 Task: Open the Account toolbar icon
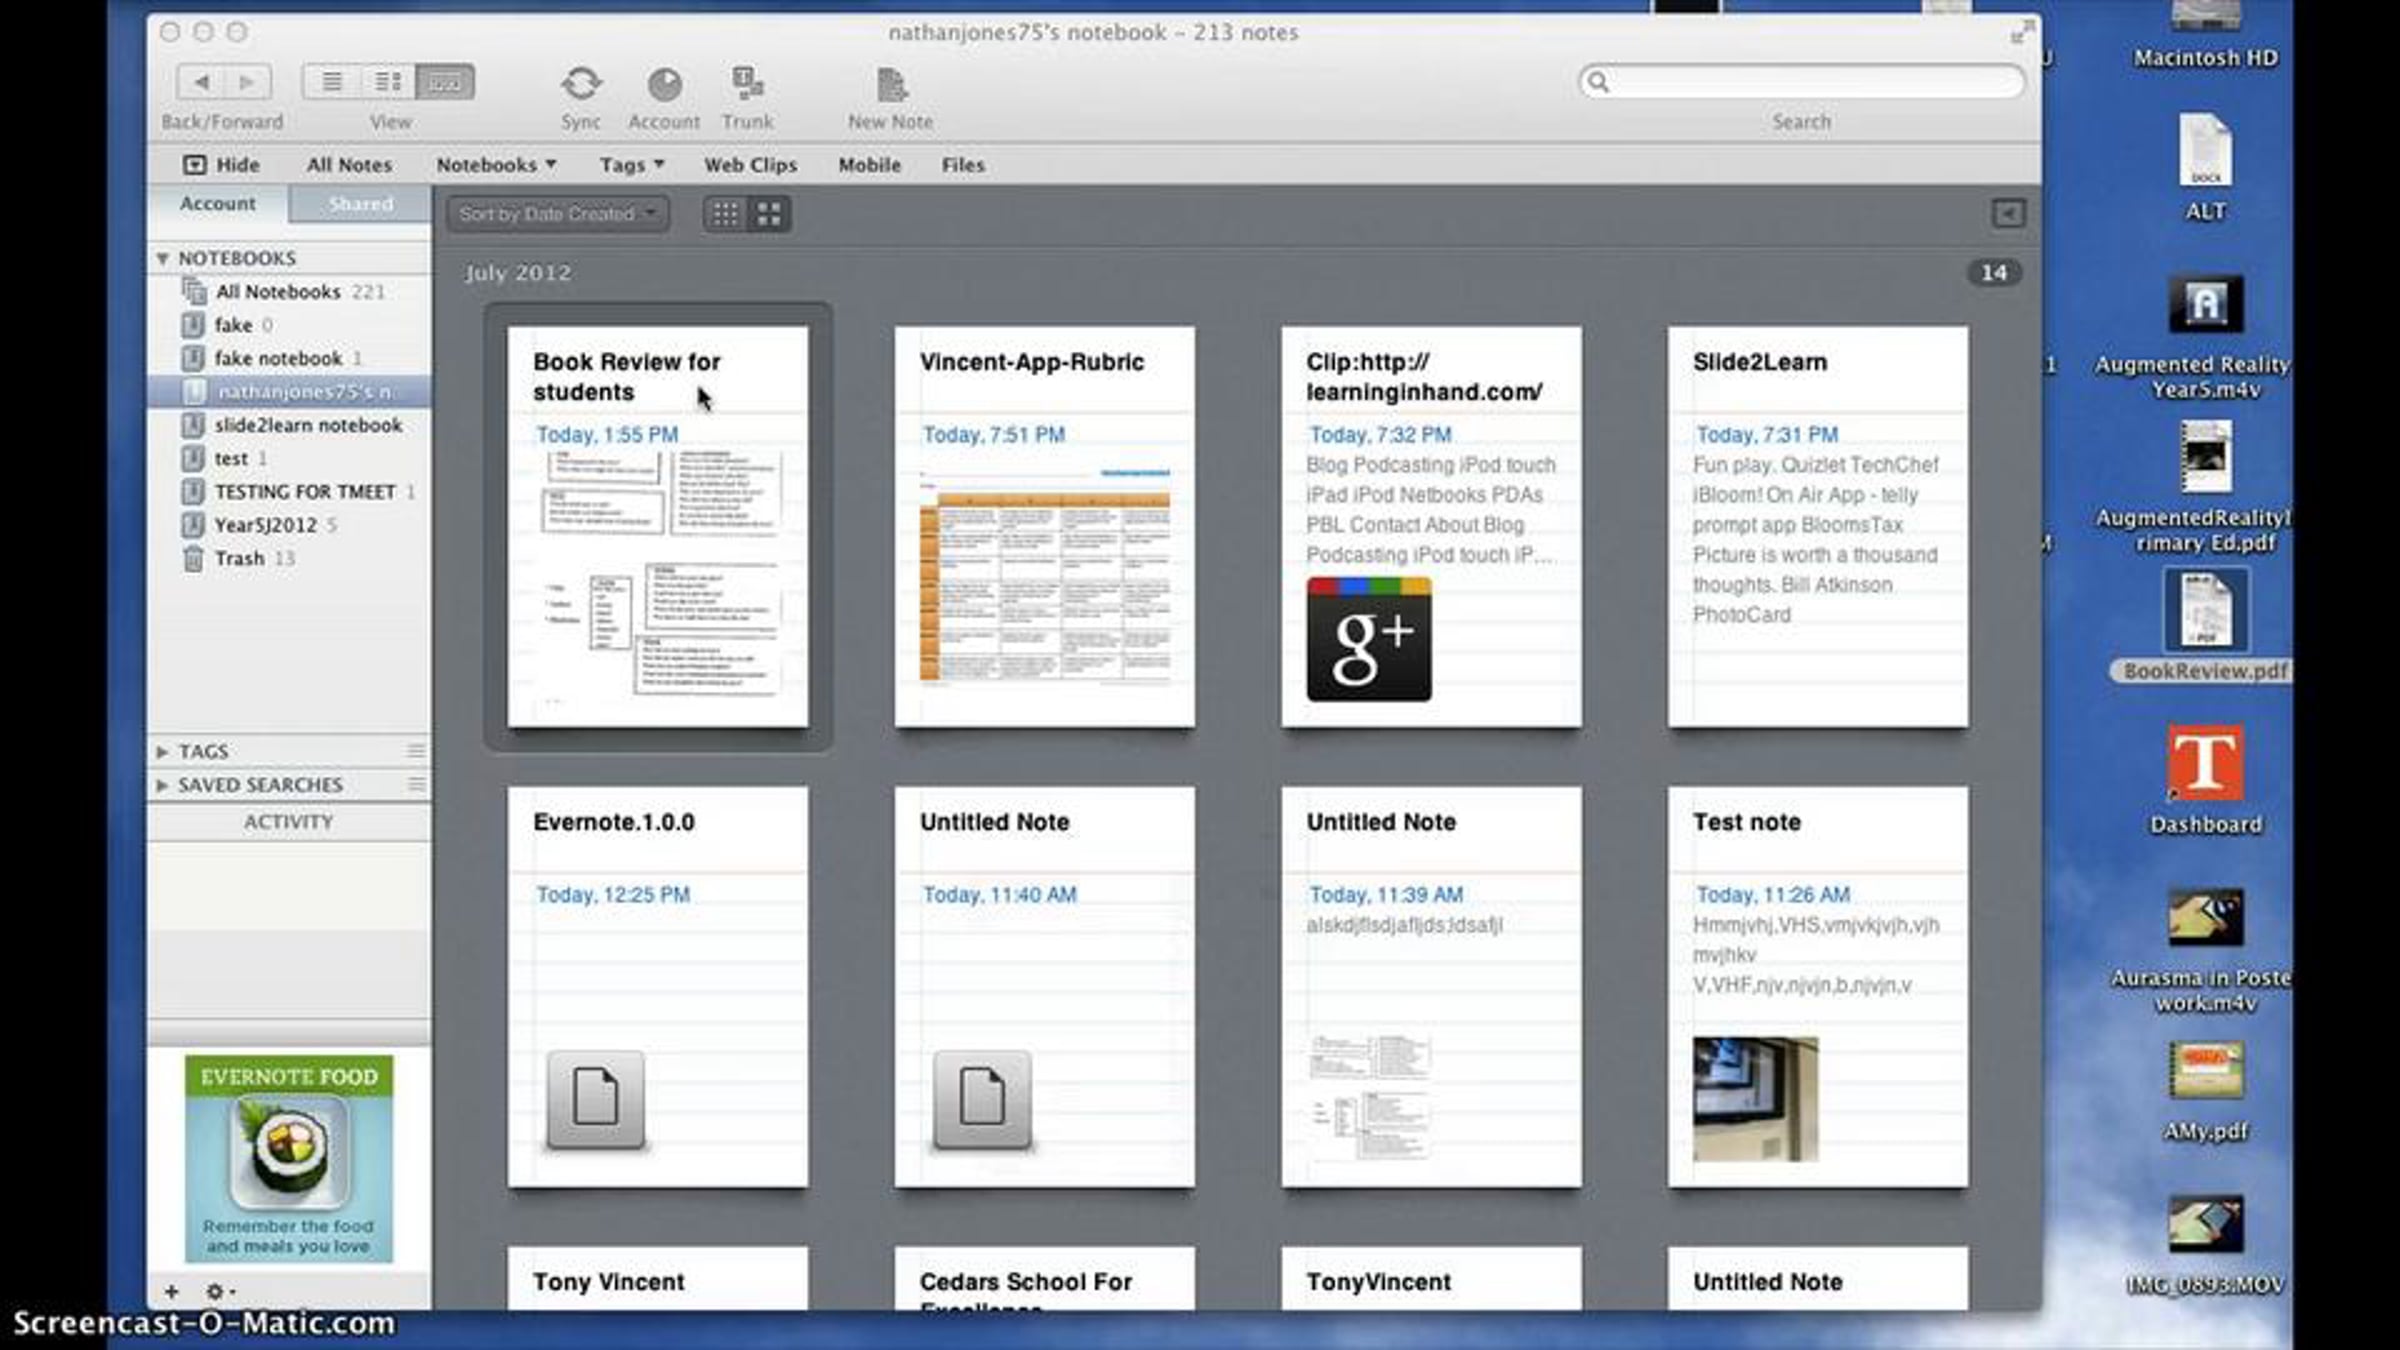(x=664, y=84)
